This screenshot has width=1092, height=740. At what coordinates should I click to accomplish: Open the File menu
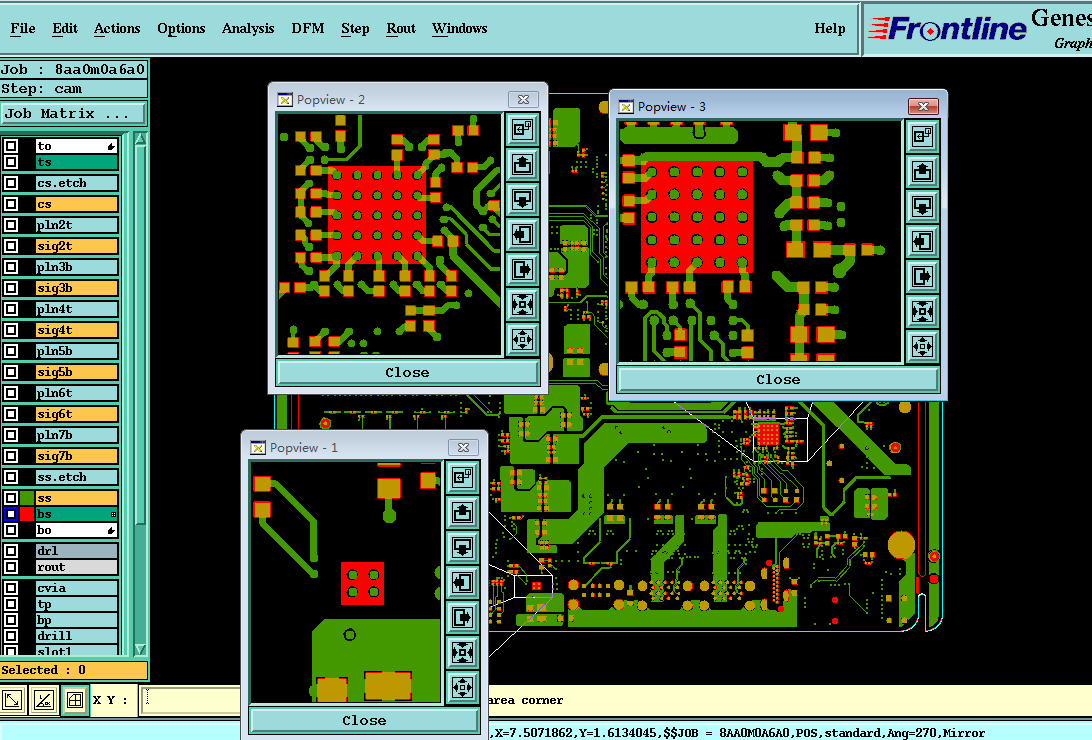(x=23, y=29)
